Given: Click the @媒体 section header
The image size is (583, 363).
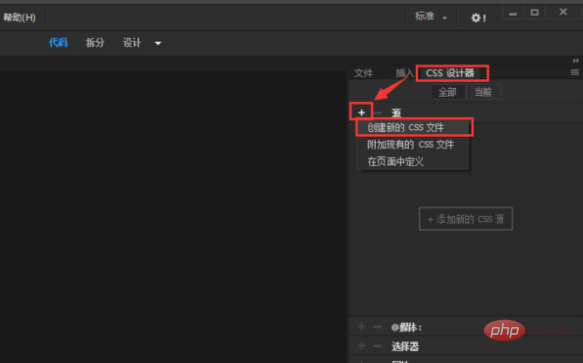Looking at the screenshot, I should [406, 328].
